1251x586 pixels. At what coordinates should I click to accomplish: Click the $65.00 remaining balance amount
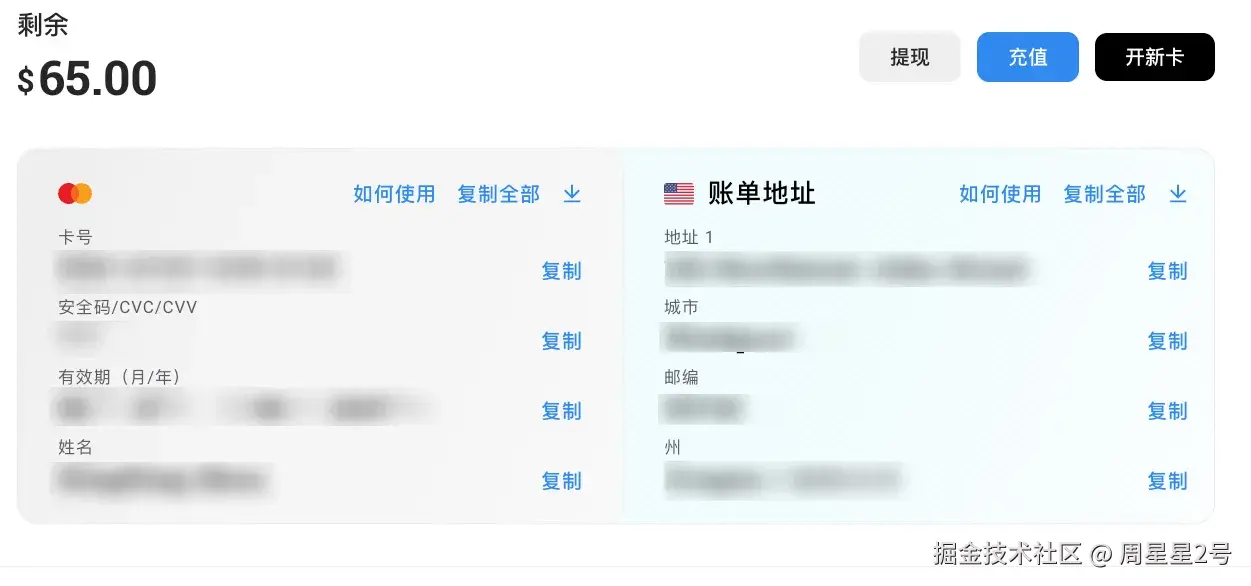(x=88, y=79)
